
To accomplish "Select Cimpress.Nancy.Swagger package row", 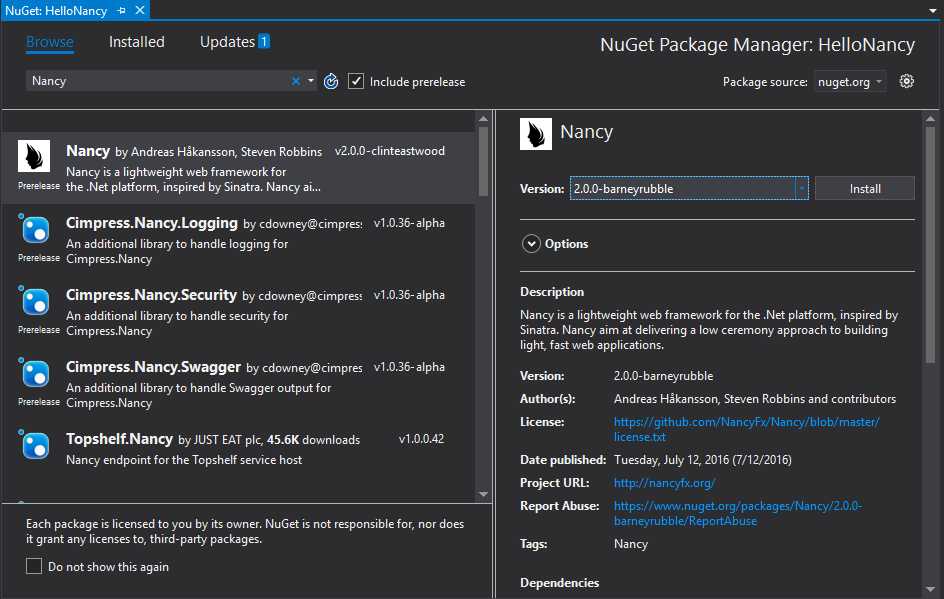I will pos(238,384).
